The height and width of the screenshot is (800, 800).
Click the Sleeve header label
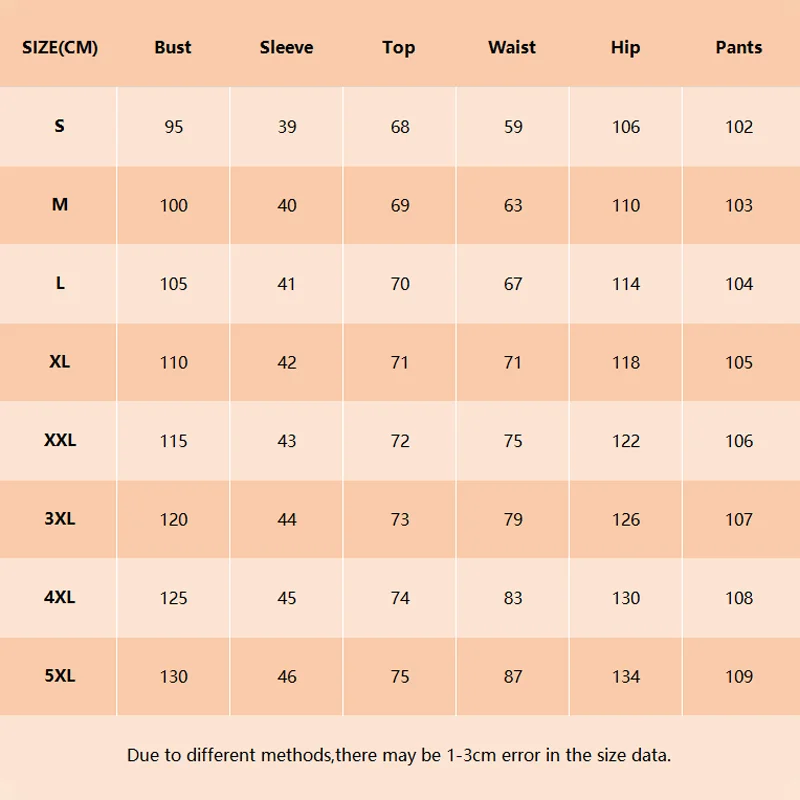(x=286, y=47)
